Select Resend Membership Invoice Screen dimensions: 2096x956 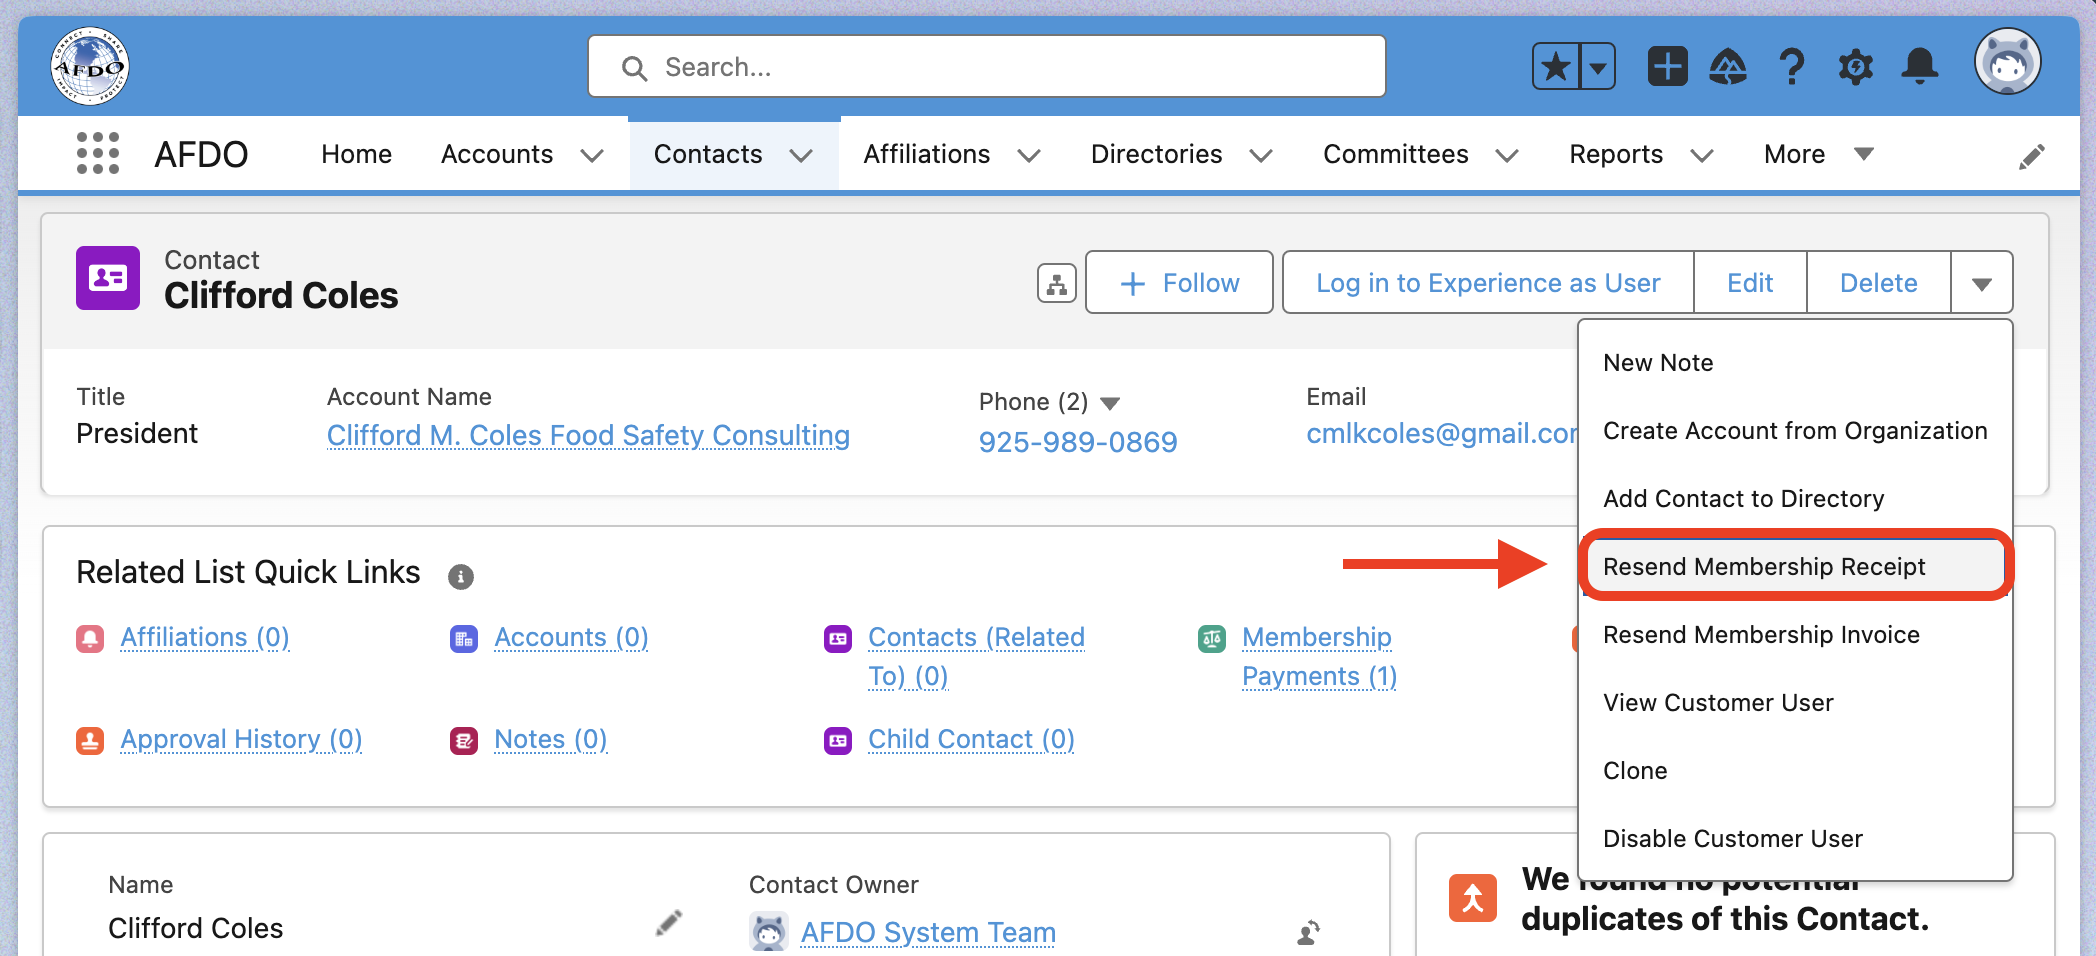(x=1795, y=635)
